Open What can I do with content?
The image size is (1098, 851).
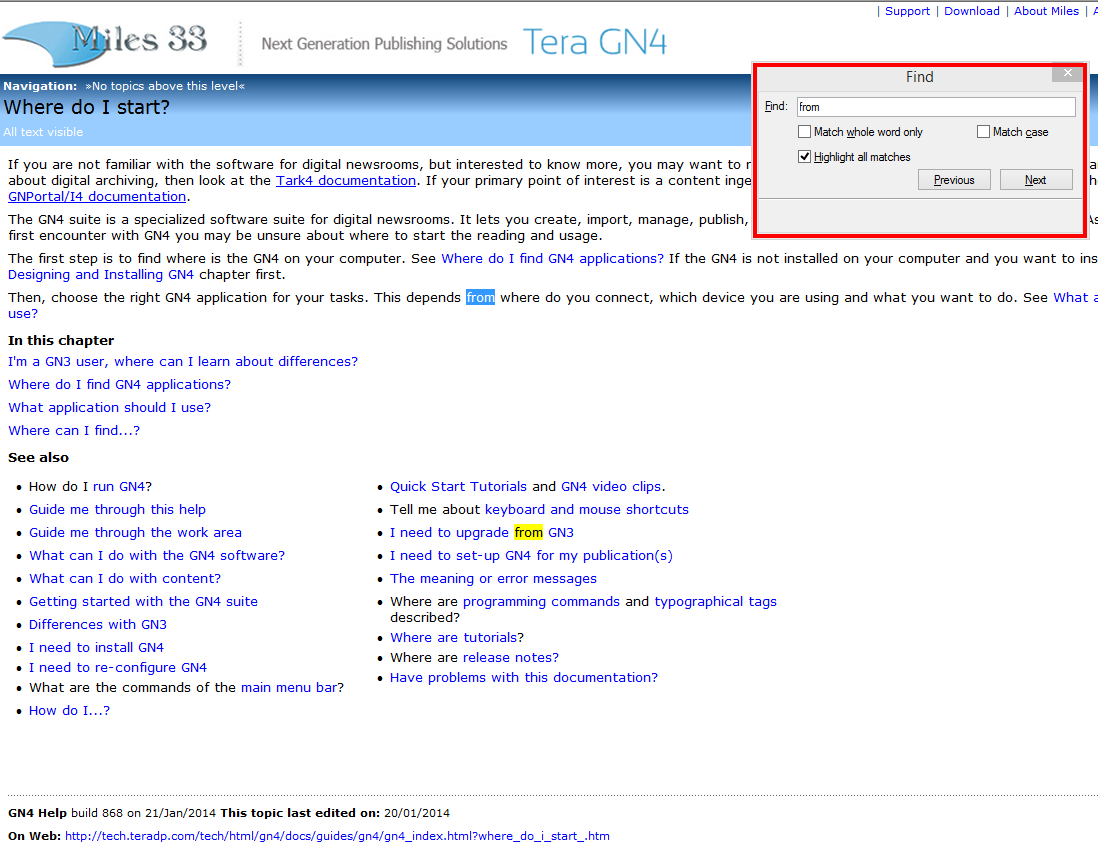(x=125, y=579)
